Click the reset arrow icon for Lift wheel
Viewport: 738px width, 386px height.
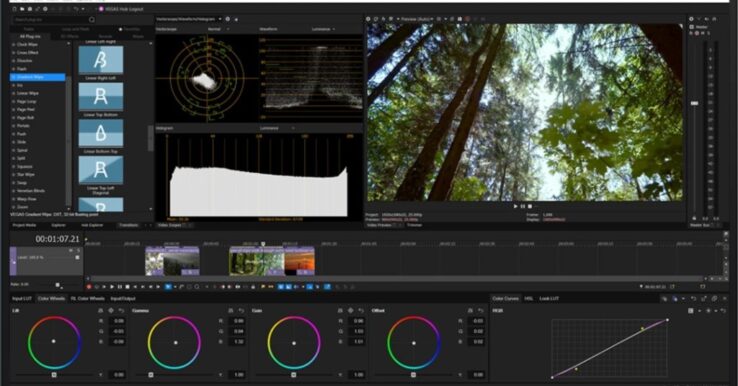tap(121, 311)
